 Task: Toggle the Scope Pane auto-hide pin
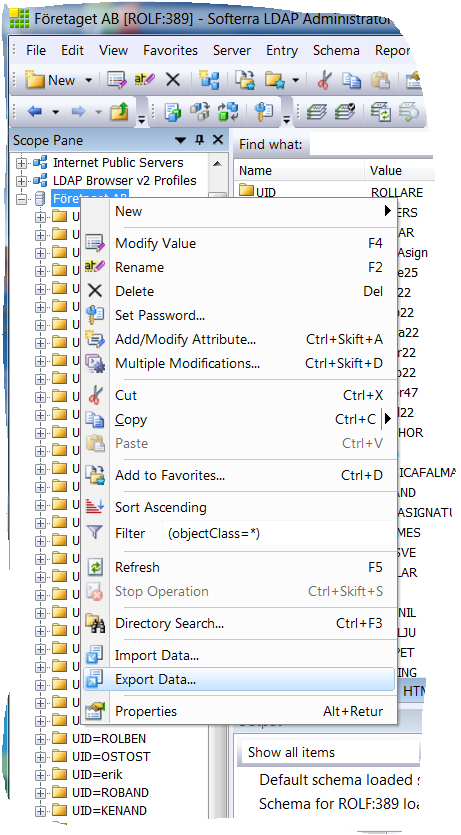pyautogui.click(x=200, y=140)
